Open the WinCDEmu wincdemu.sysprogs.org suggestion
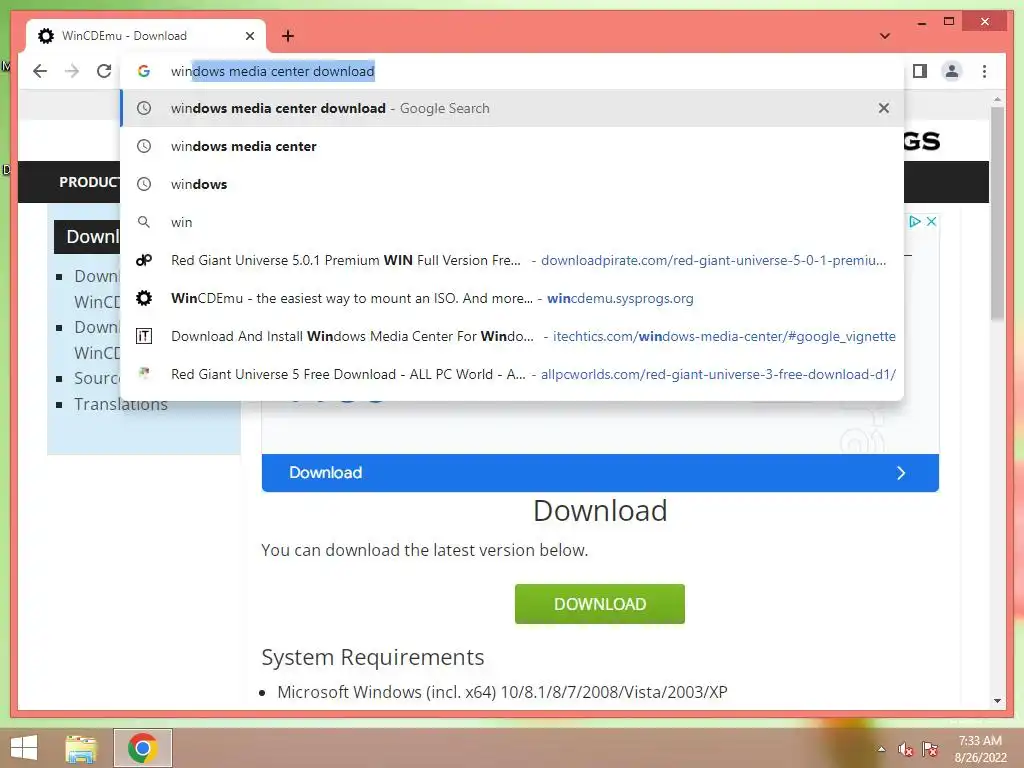The image size is (1024, 768). (x=512, y=298)
